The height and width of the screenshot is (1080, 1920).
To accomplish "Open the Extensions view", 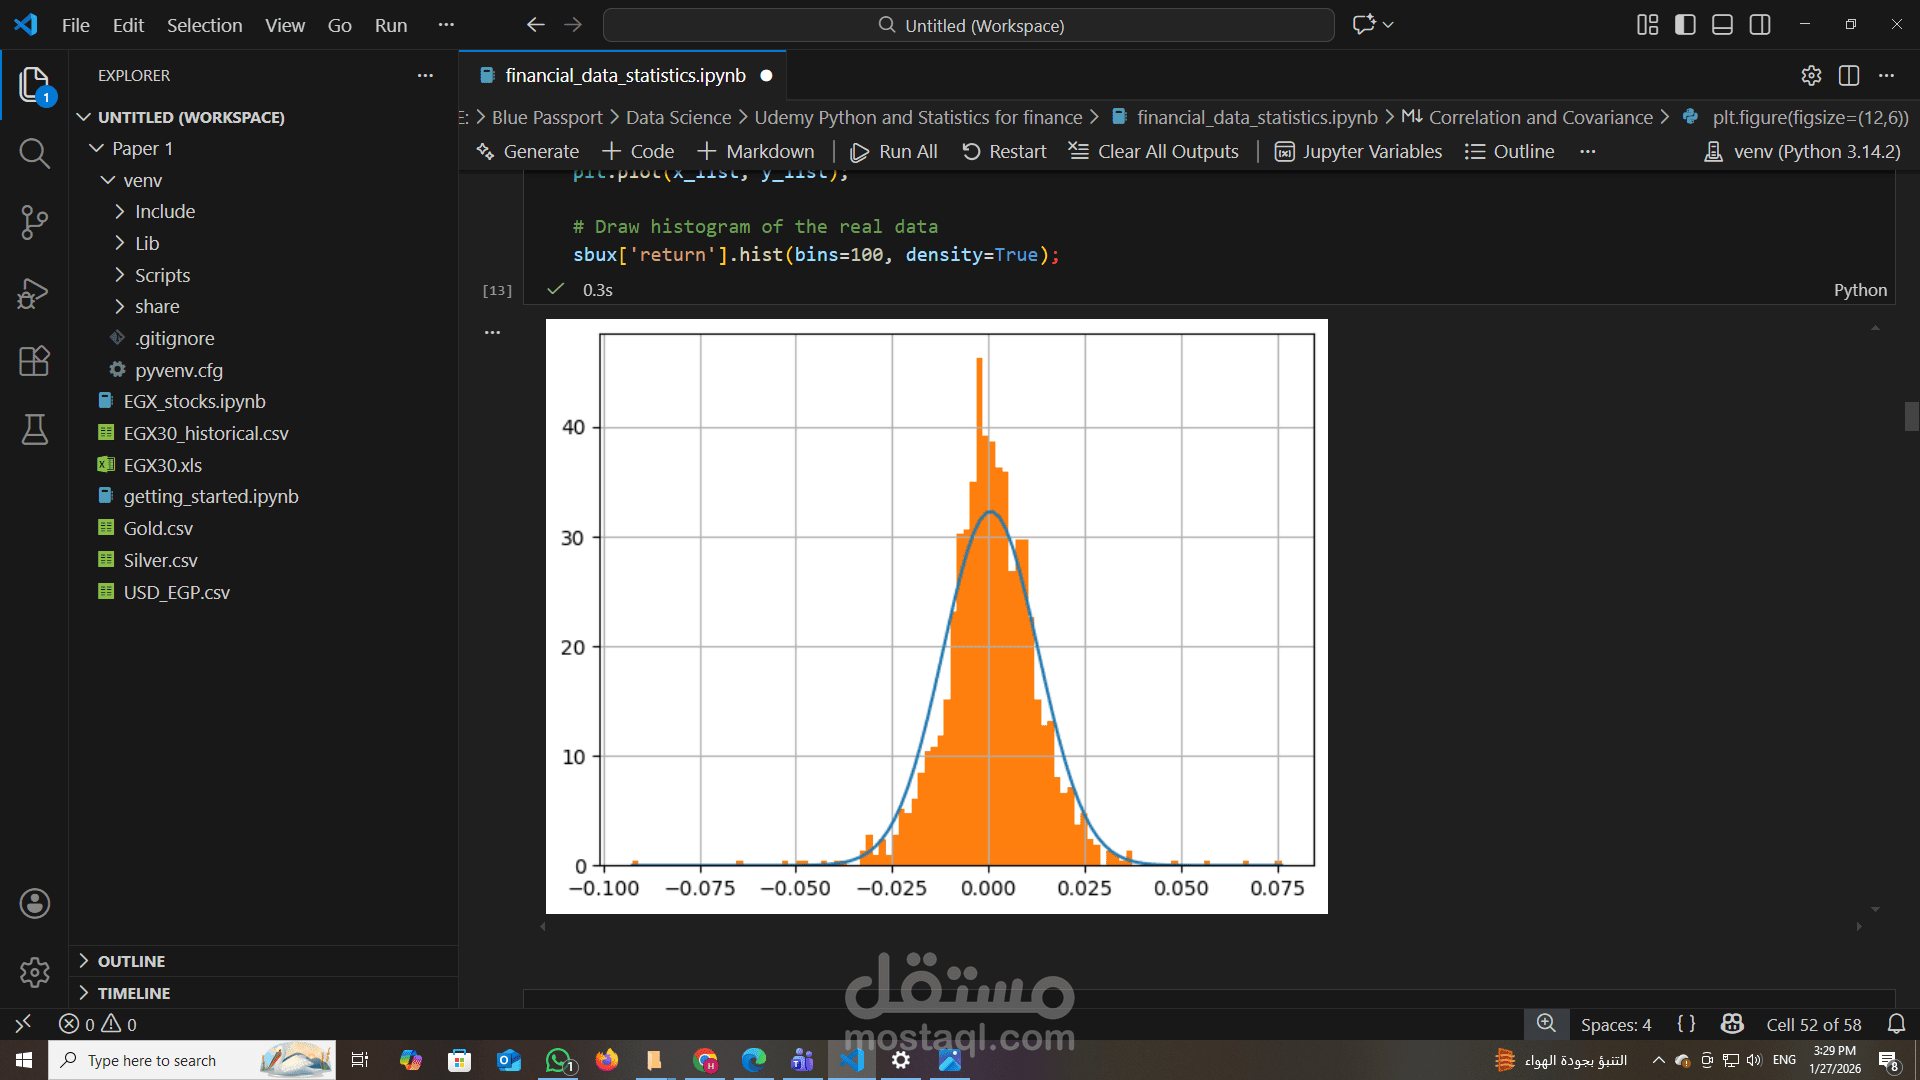I will coord(34,361).
